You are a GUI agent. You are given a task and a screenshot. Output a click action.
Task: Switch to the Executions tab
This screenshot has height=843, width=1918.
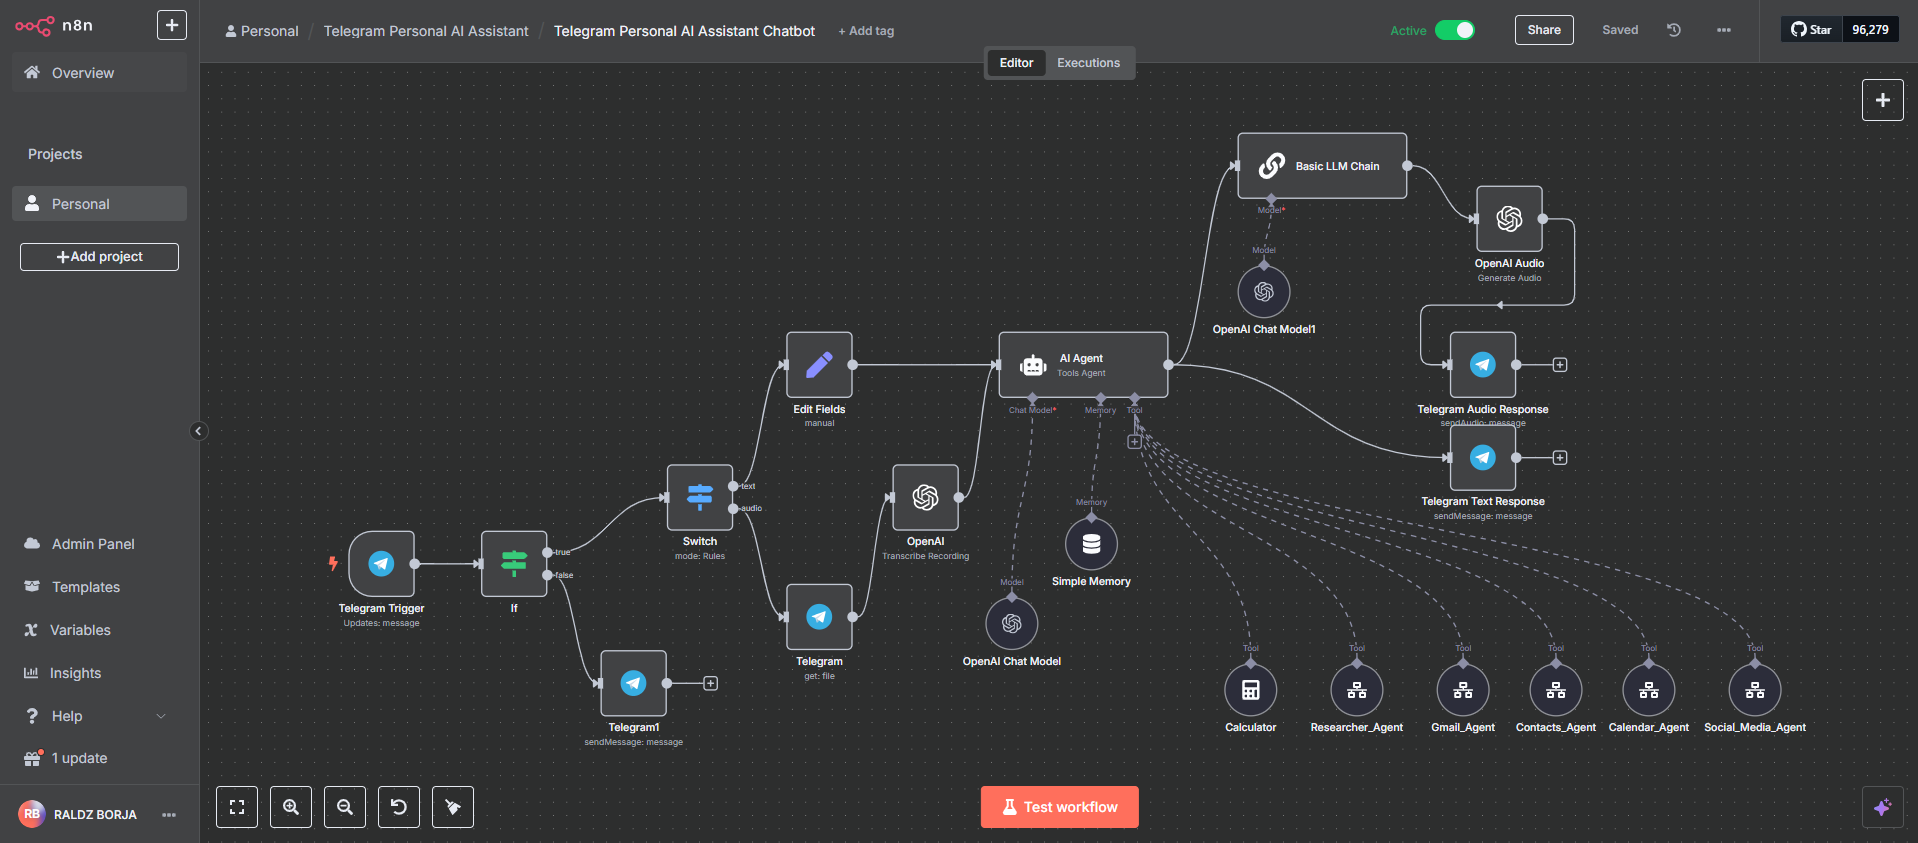point(1088,63)
